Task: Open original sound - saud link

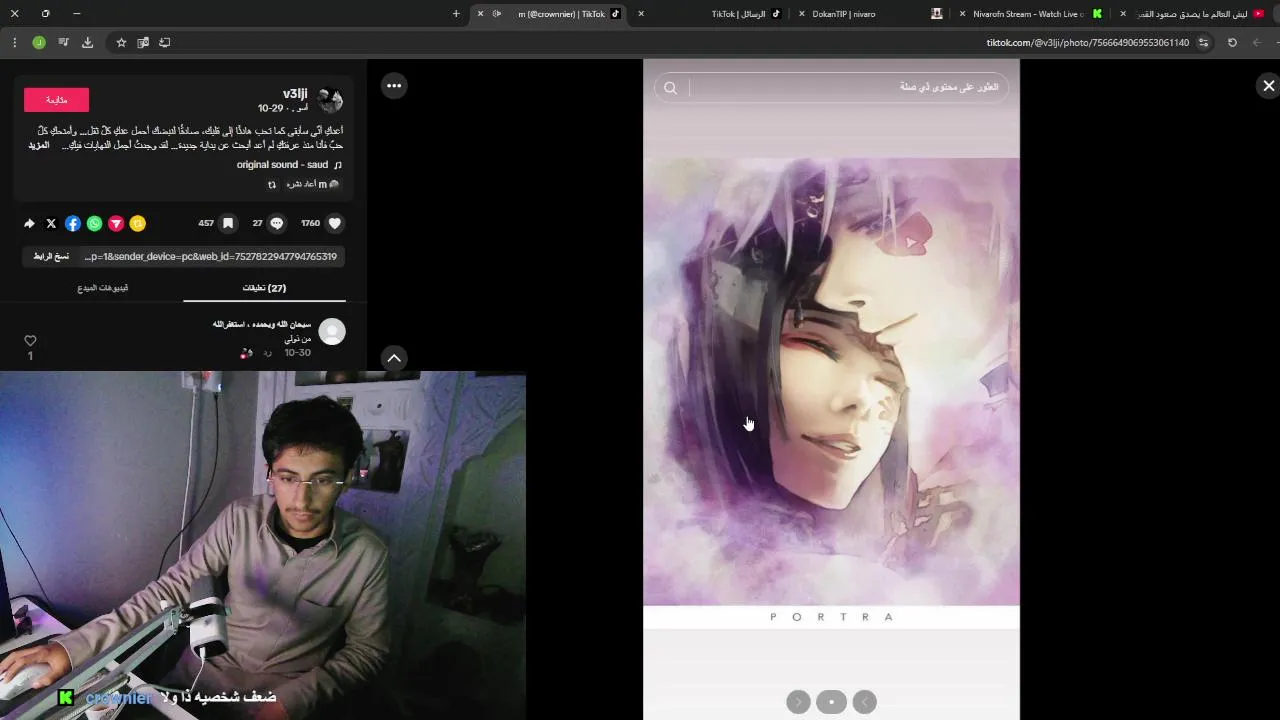Action: point(282,165)
